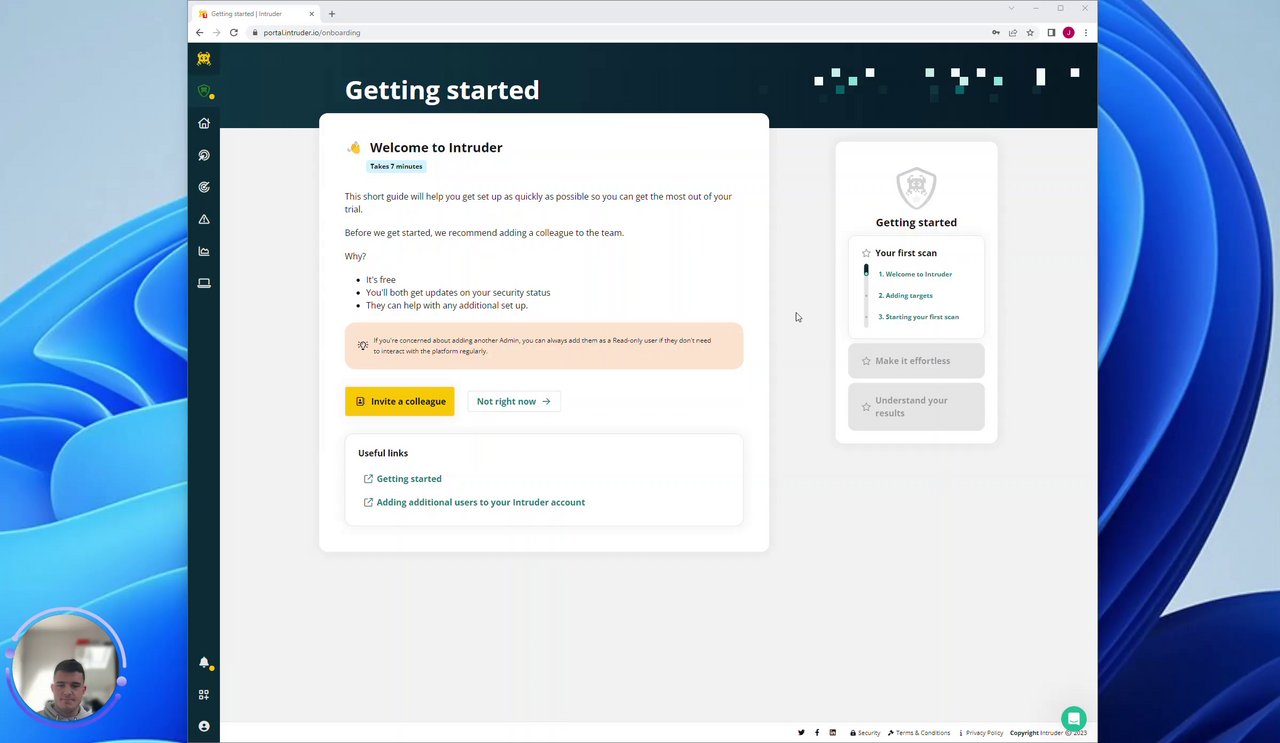Open the Chrome three-dot menu

[1086, 32]
